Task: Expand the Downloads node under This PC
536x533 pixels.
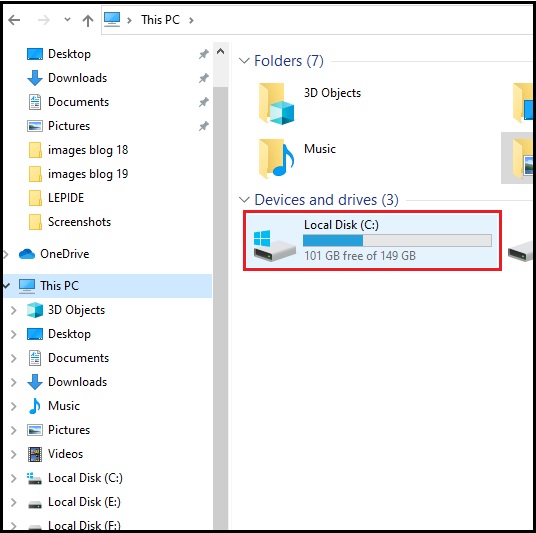Action: click(x=14, y=382)
